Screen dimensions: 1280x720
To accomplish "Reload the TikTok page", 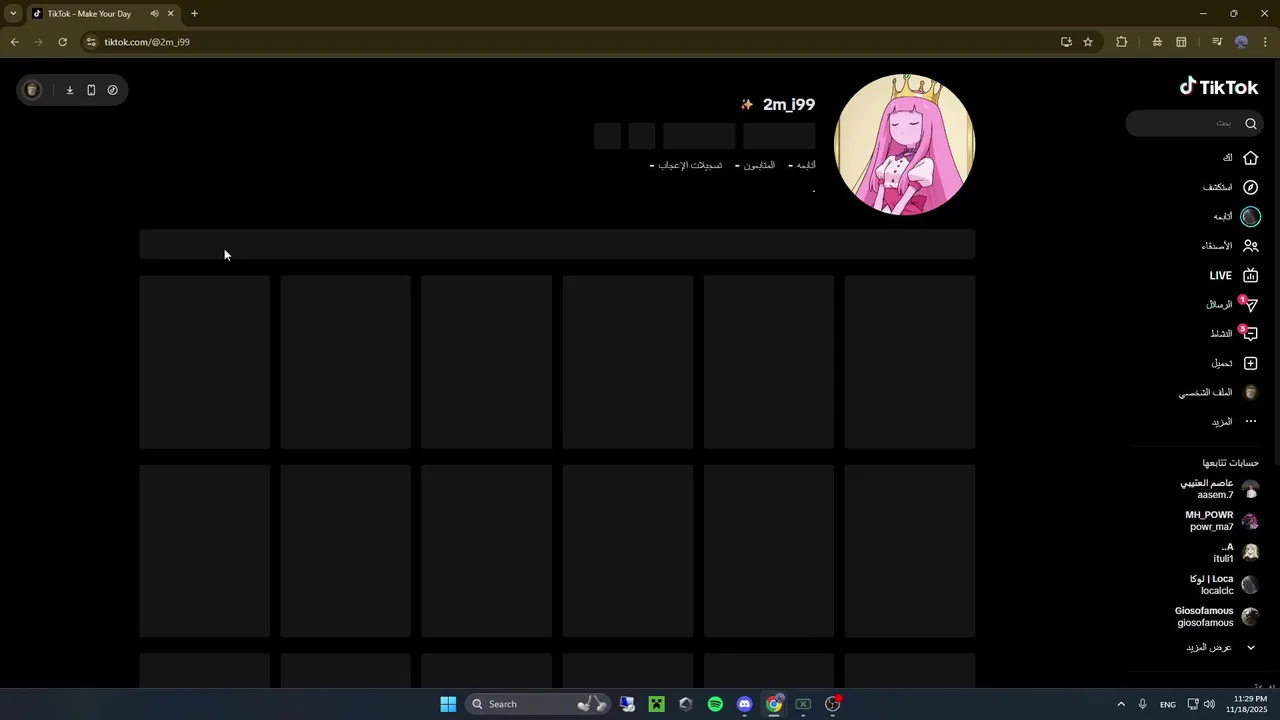I will 62,42.
